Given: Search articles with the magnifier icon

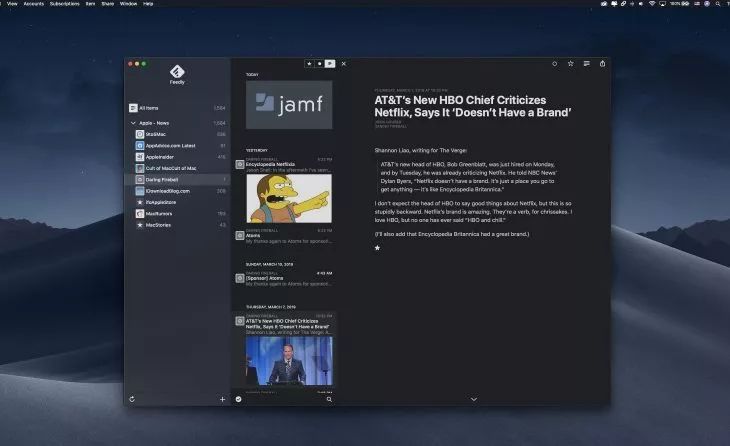Looking at the screenshot, I should [329, 399].
